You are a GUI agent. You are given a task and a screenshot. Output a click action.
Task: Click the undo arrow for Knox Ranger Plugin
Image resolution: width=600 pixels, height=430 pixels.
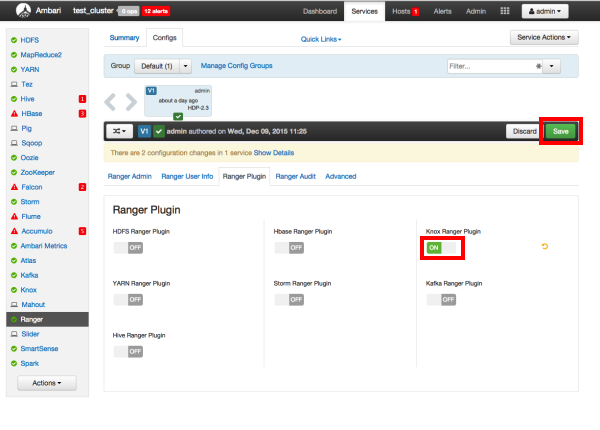[545, 246]
